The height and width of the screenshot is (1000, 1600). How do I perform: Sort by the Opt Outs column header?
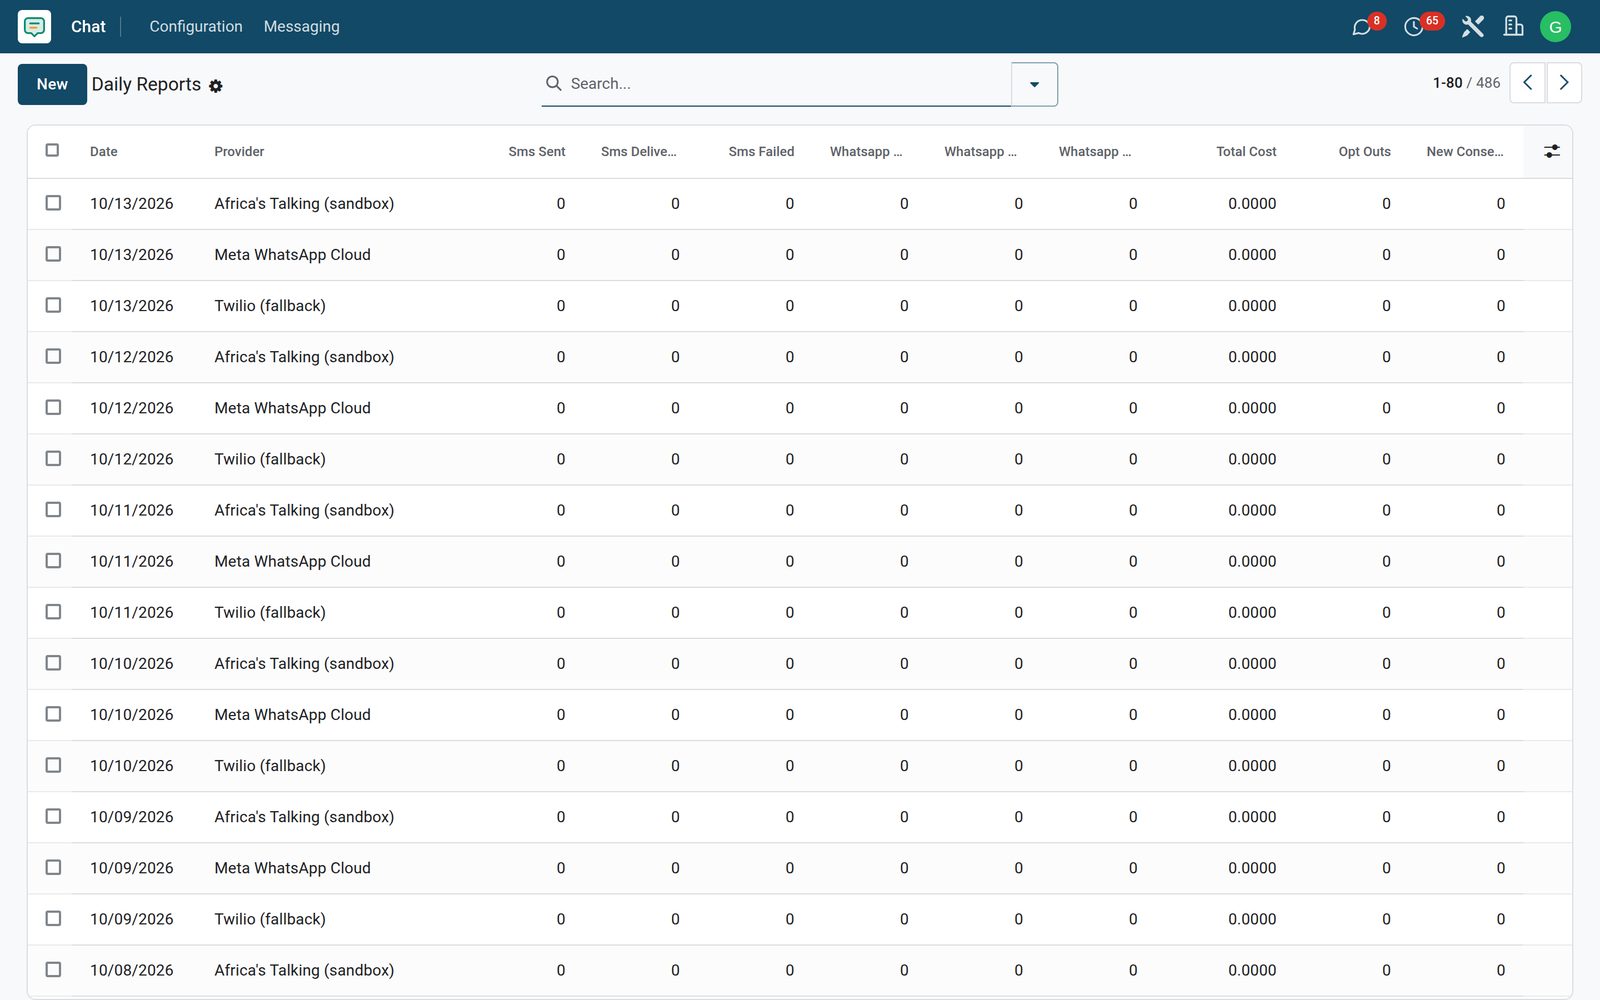1364,152
